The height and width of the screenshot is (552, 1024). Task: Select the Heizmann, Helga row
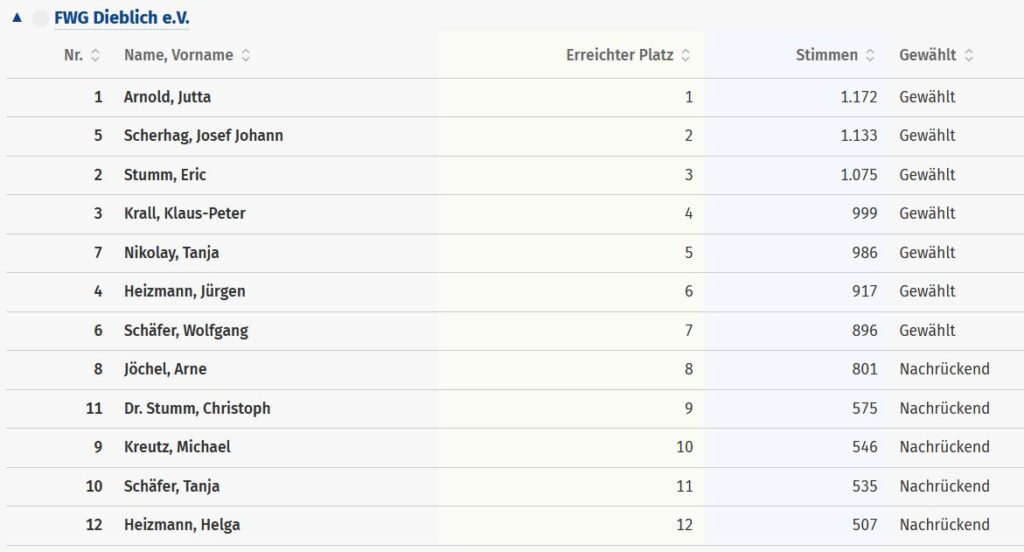coord(515,525)
